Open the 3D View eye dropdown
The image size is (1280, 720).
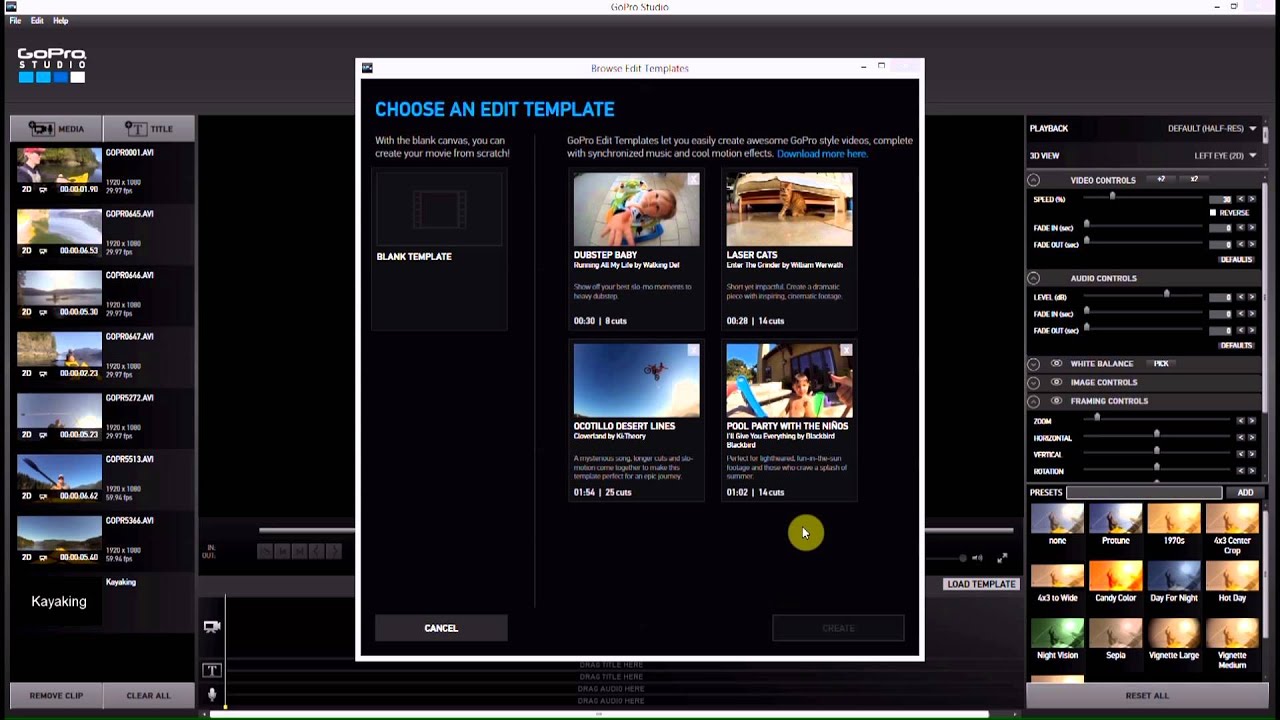(x=1225, y=156)
